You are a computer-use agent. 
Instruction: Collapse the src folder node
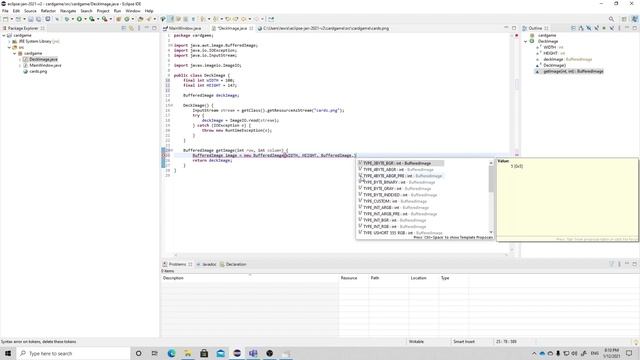pos(9,47)
